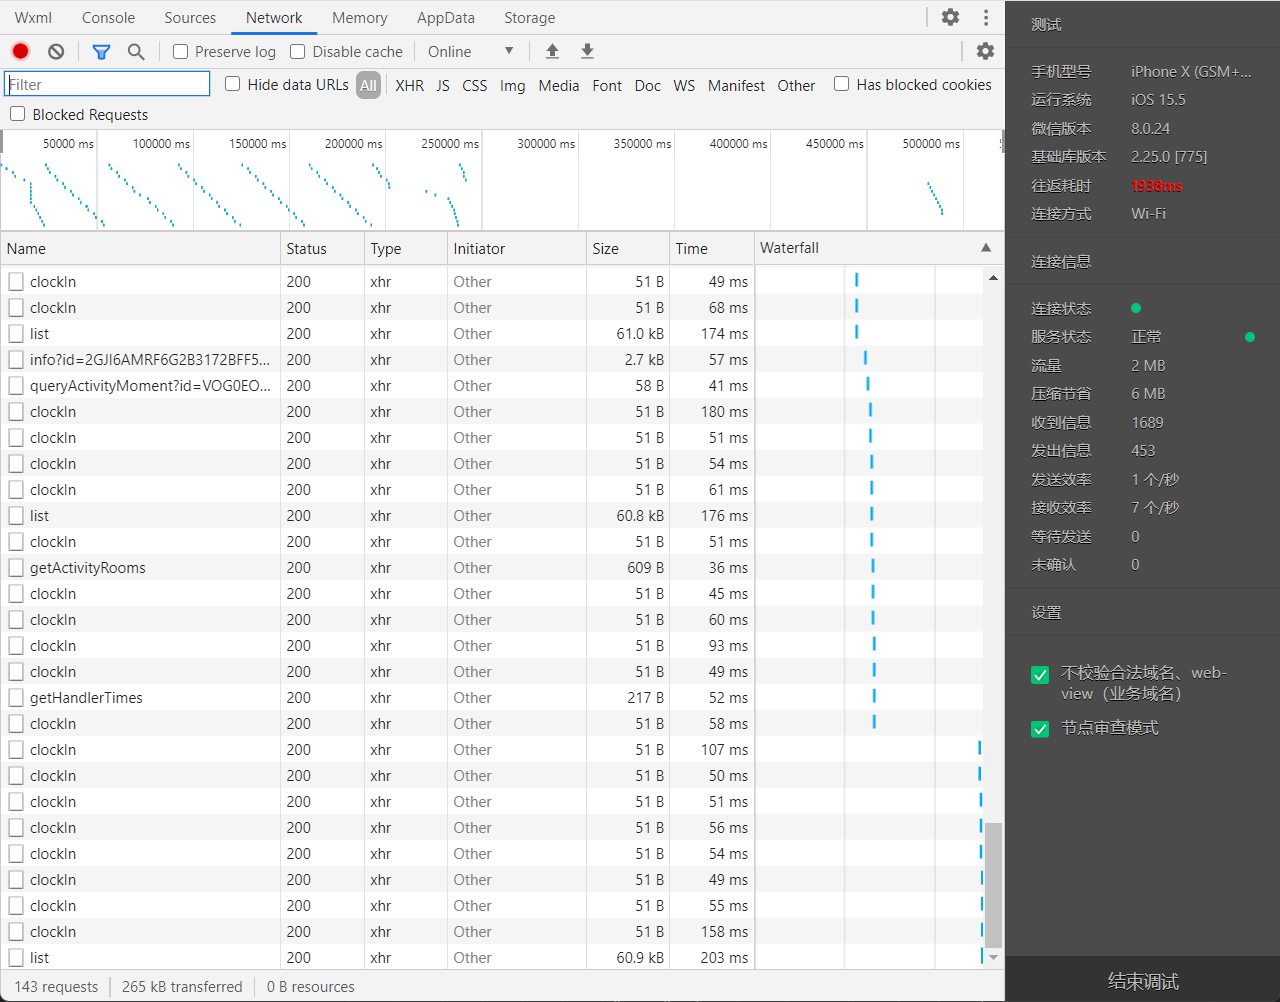Viewport: 1280px width, 1002px height.
Task: Check Blocked Requests option
Action: 17,114
